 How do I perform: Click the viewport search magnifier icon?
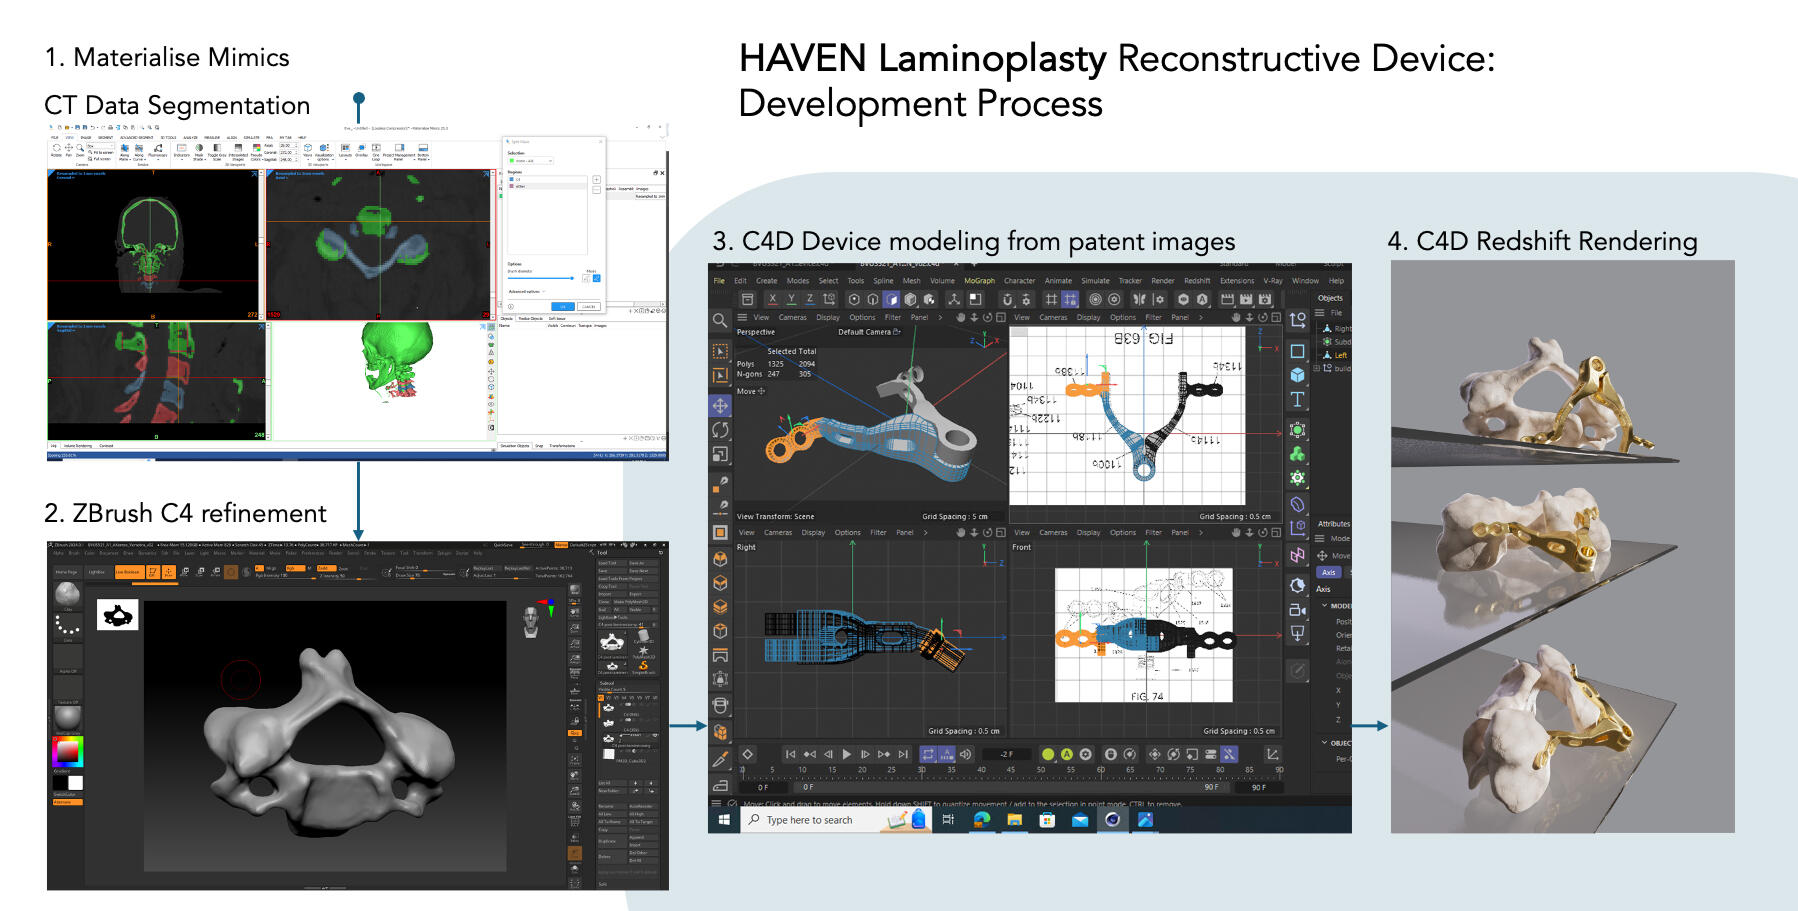tap(720, 320)
